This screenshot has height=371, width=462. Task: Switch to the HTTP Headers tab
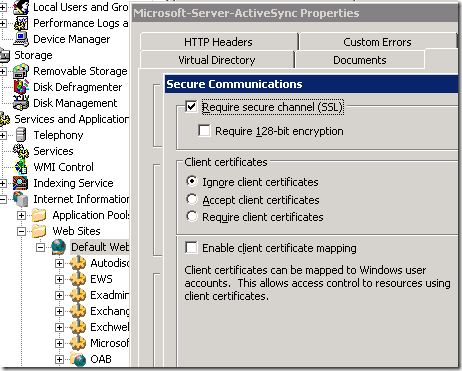[x=218, y=42]
